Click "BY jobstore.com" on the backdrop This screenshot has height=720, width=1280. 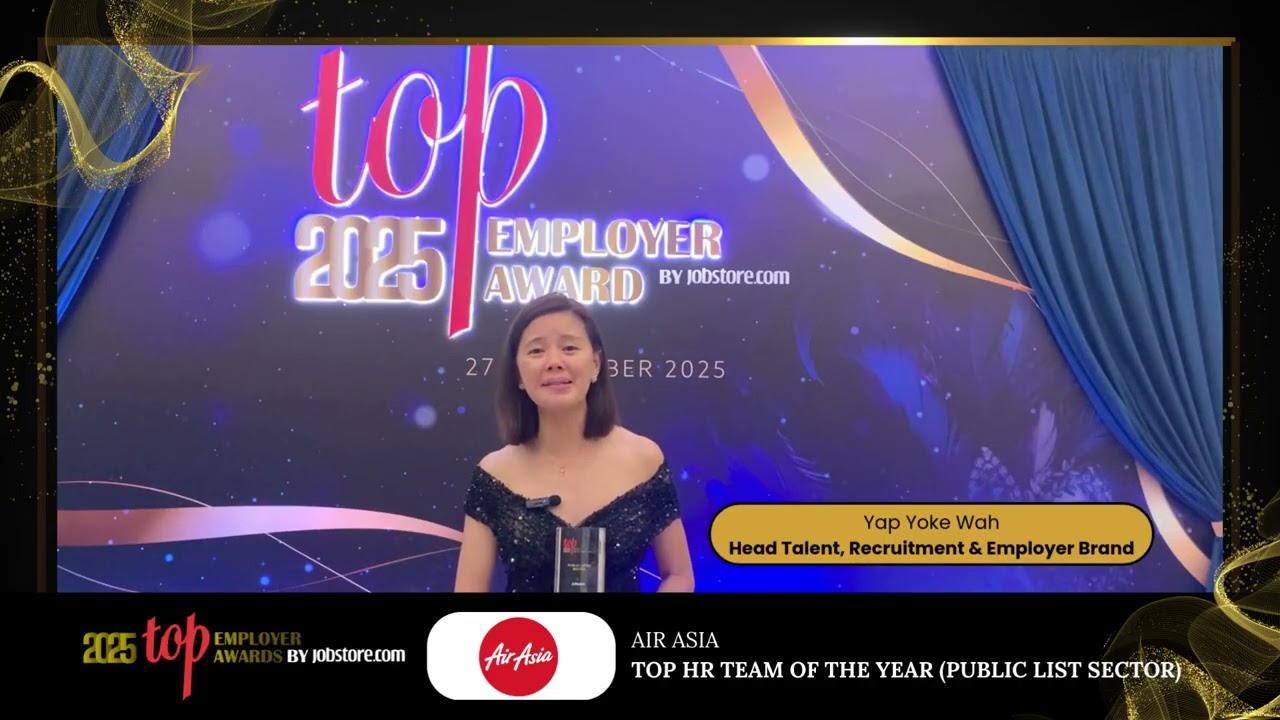724,277
